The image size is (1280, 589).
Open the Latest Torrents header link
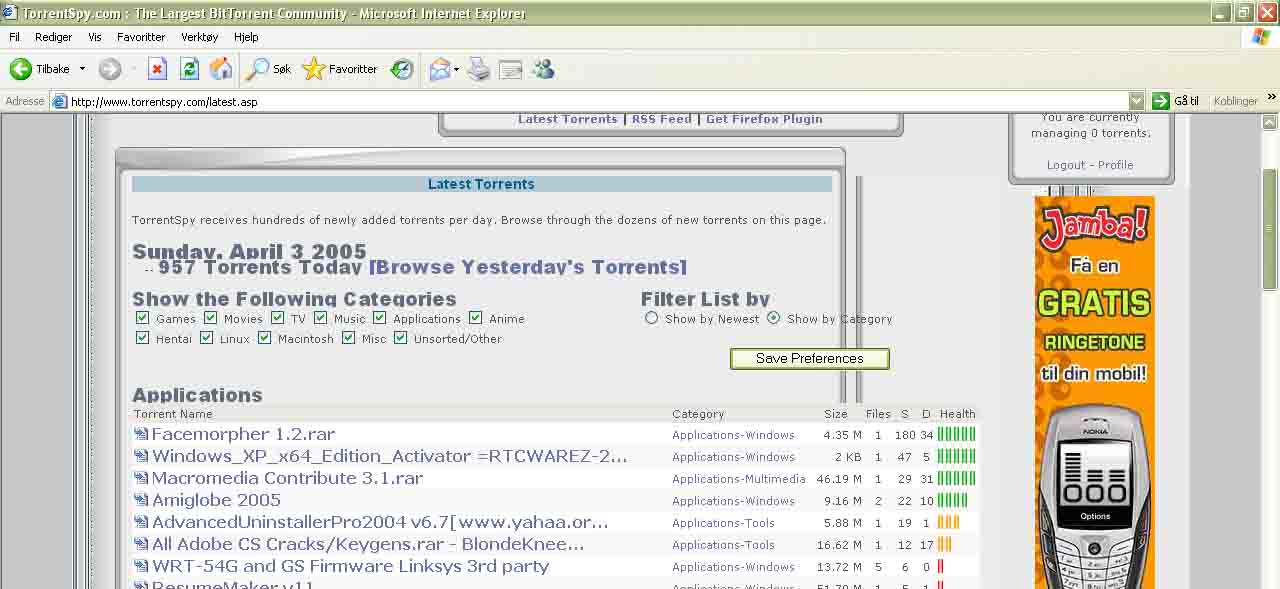click(568, 119)
